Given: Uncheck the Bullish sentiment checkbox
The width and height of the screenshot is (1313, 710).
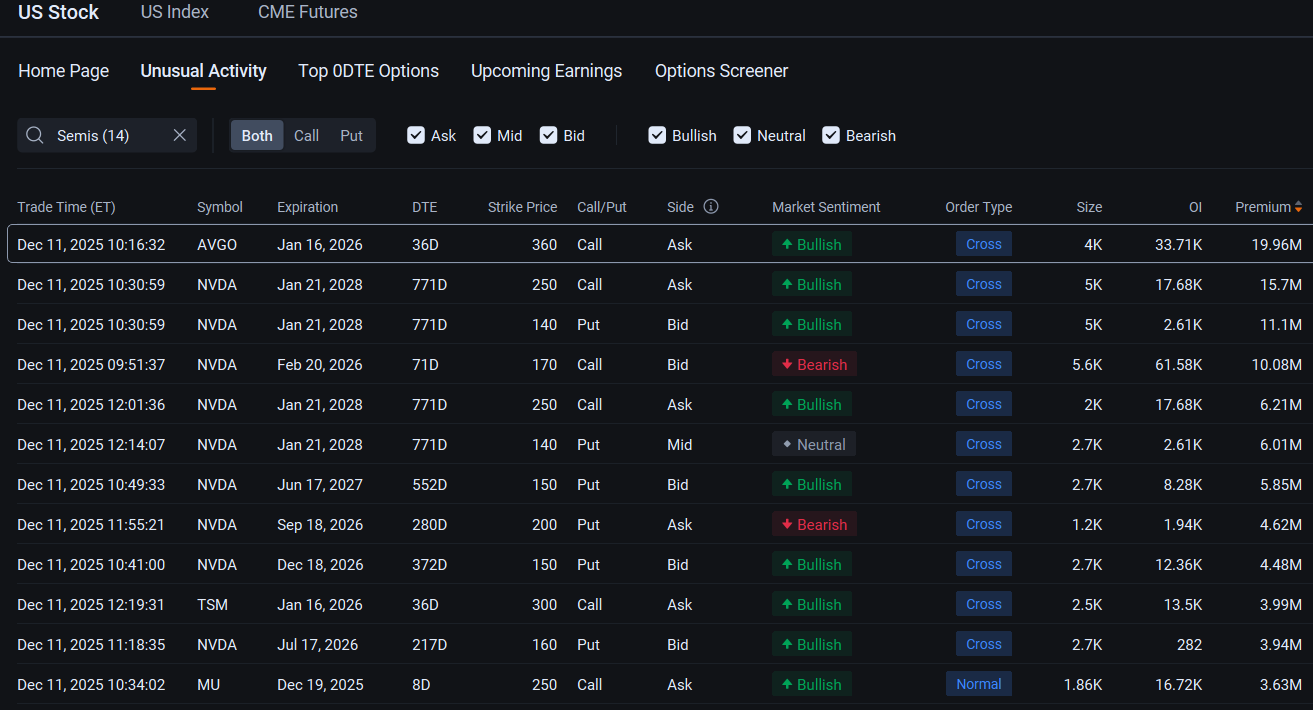Looking at the screenshot, I should point(657,135).
